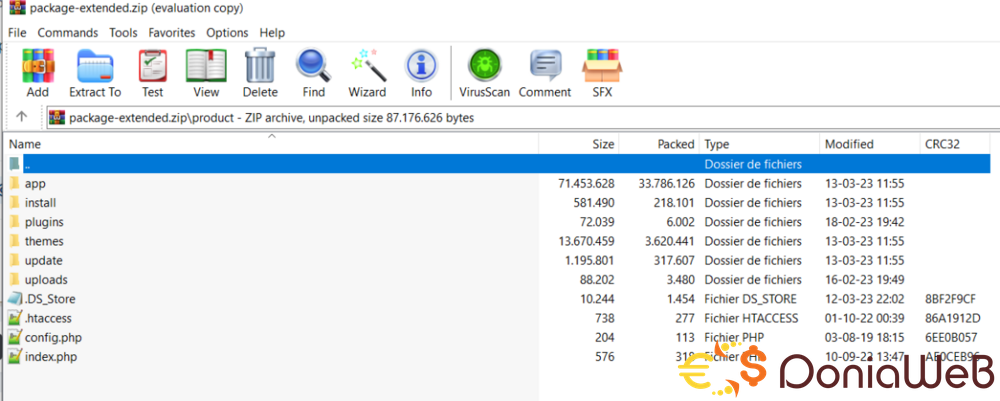The image size is (1000, 401).
Task: Click the WinRAR title bar icon
Action: [x=17, y=9]
